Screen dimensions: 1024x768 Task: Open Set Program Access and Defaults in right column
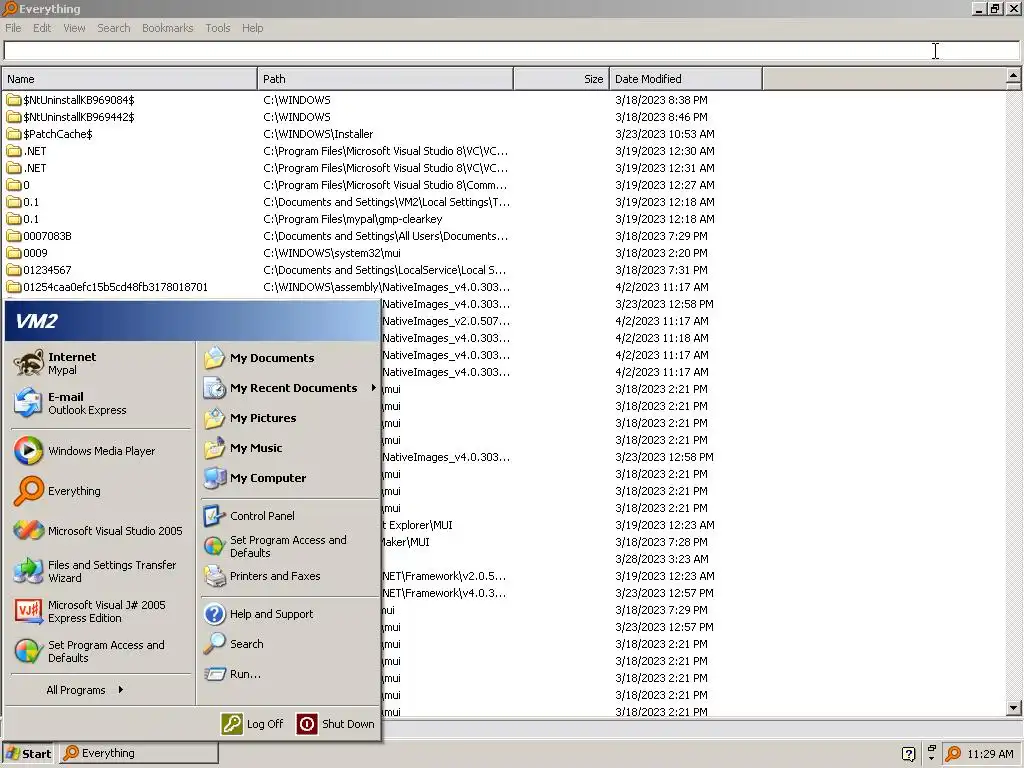click(288, 546)
